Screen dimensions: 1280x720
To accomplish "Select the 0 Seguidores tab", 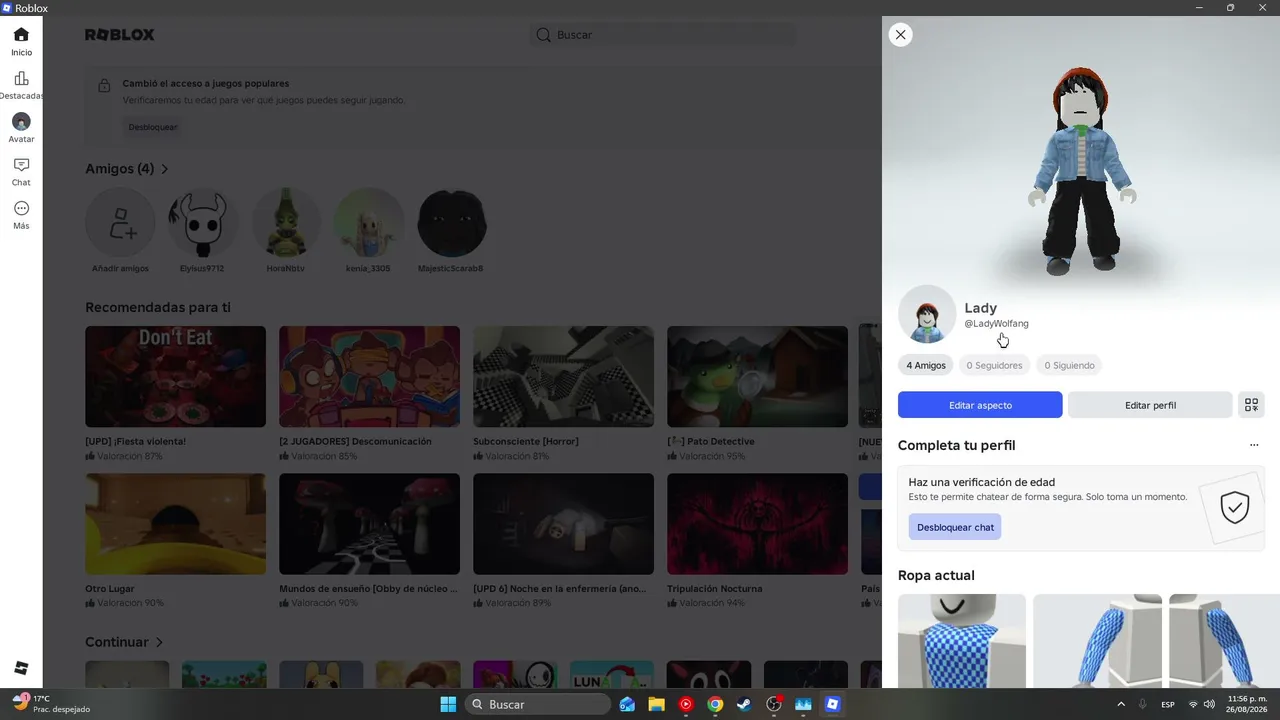I will pyautogui.click(x=994, y=365).
